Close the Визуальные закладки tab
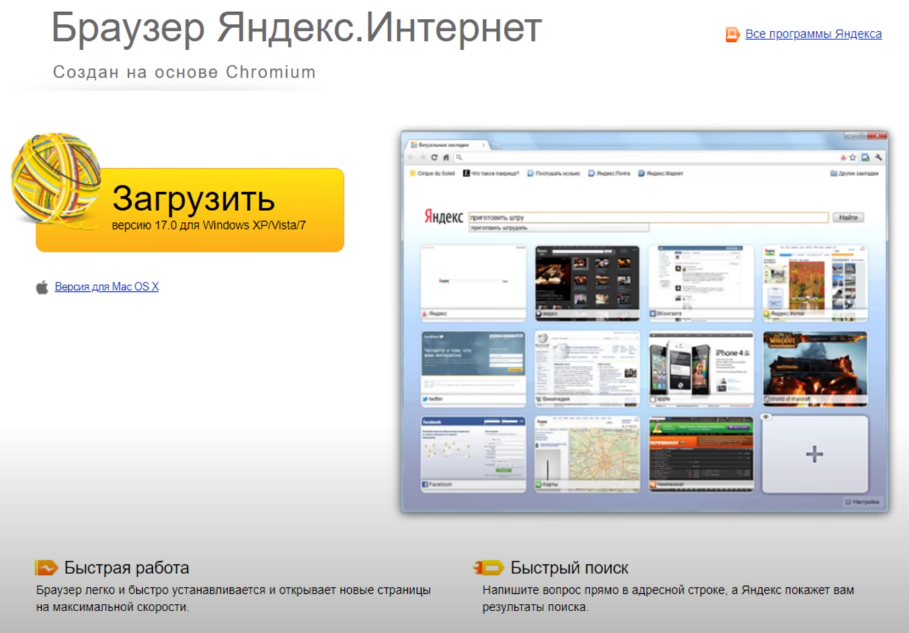This screenshot has width=909, height=633. pyautogui.click(x=484, y=145)
